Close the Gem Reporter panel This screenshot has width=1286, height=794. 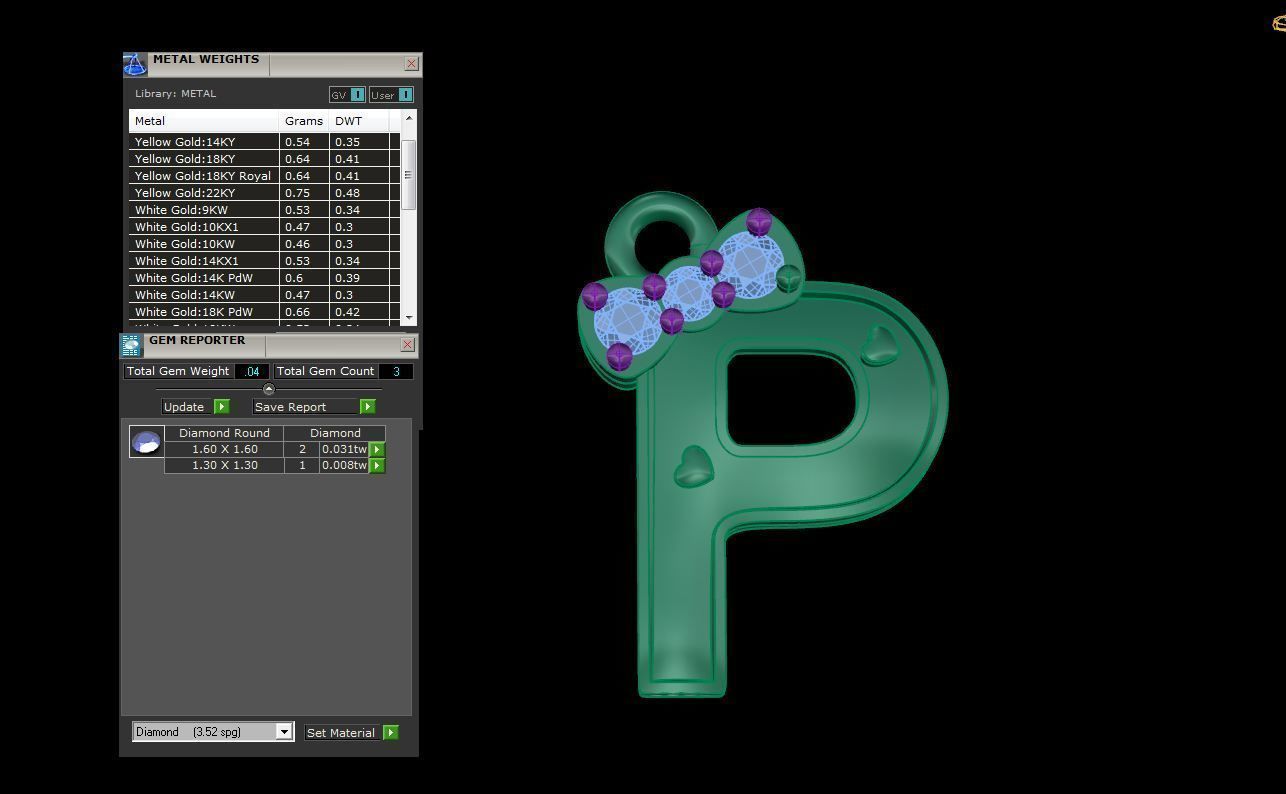pyautogui.click(x=407, y=345)
